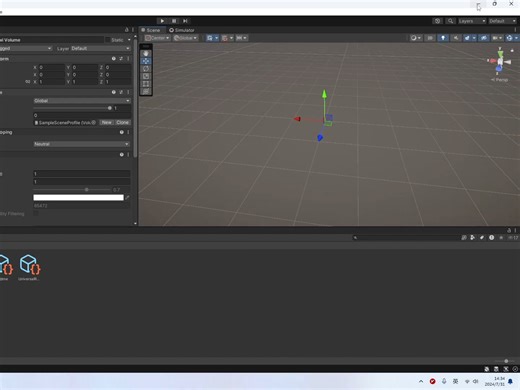The image size is (520, 390).
Task: Open the Tonemapping Neutral mode dropdown
Action: (x=82, y=144)
